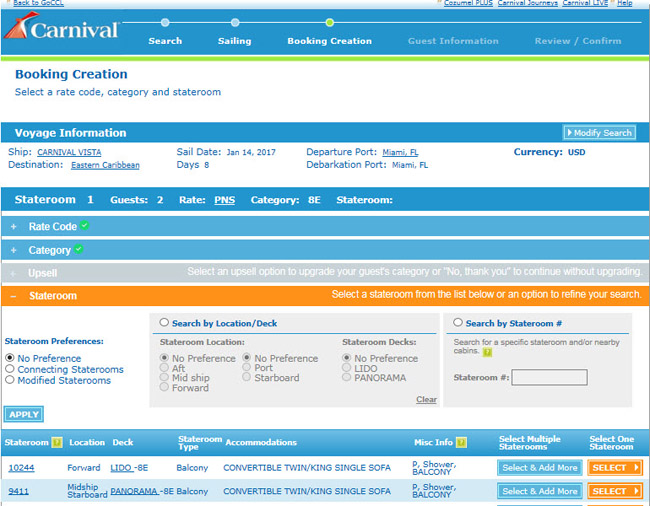This screenshot has width=650, height=506.
Task: Choose Port side option
Action: click(247, 367)
